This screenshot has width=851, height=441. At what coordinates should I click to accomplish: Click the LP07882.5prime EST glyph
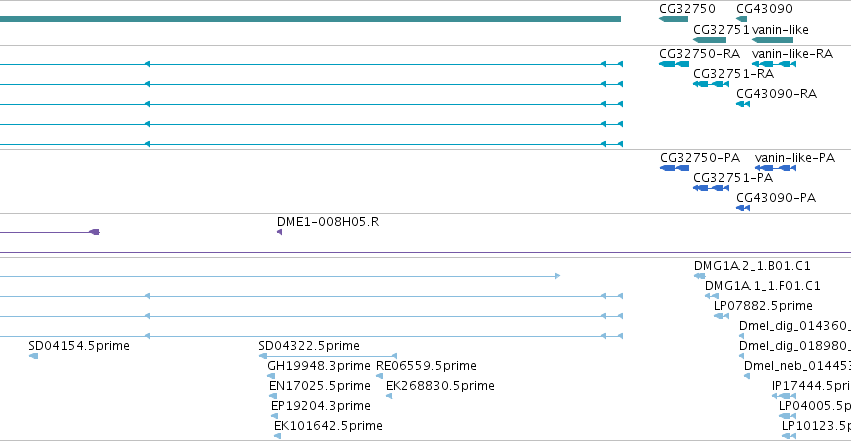click(x=721, y=316)
